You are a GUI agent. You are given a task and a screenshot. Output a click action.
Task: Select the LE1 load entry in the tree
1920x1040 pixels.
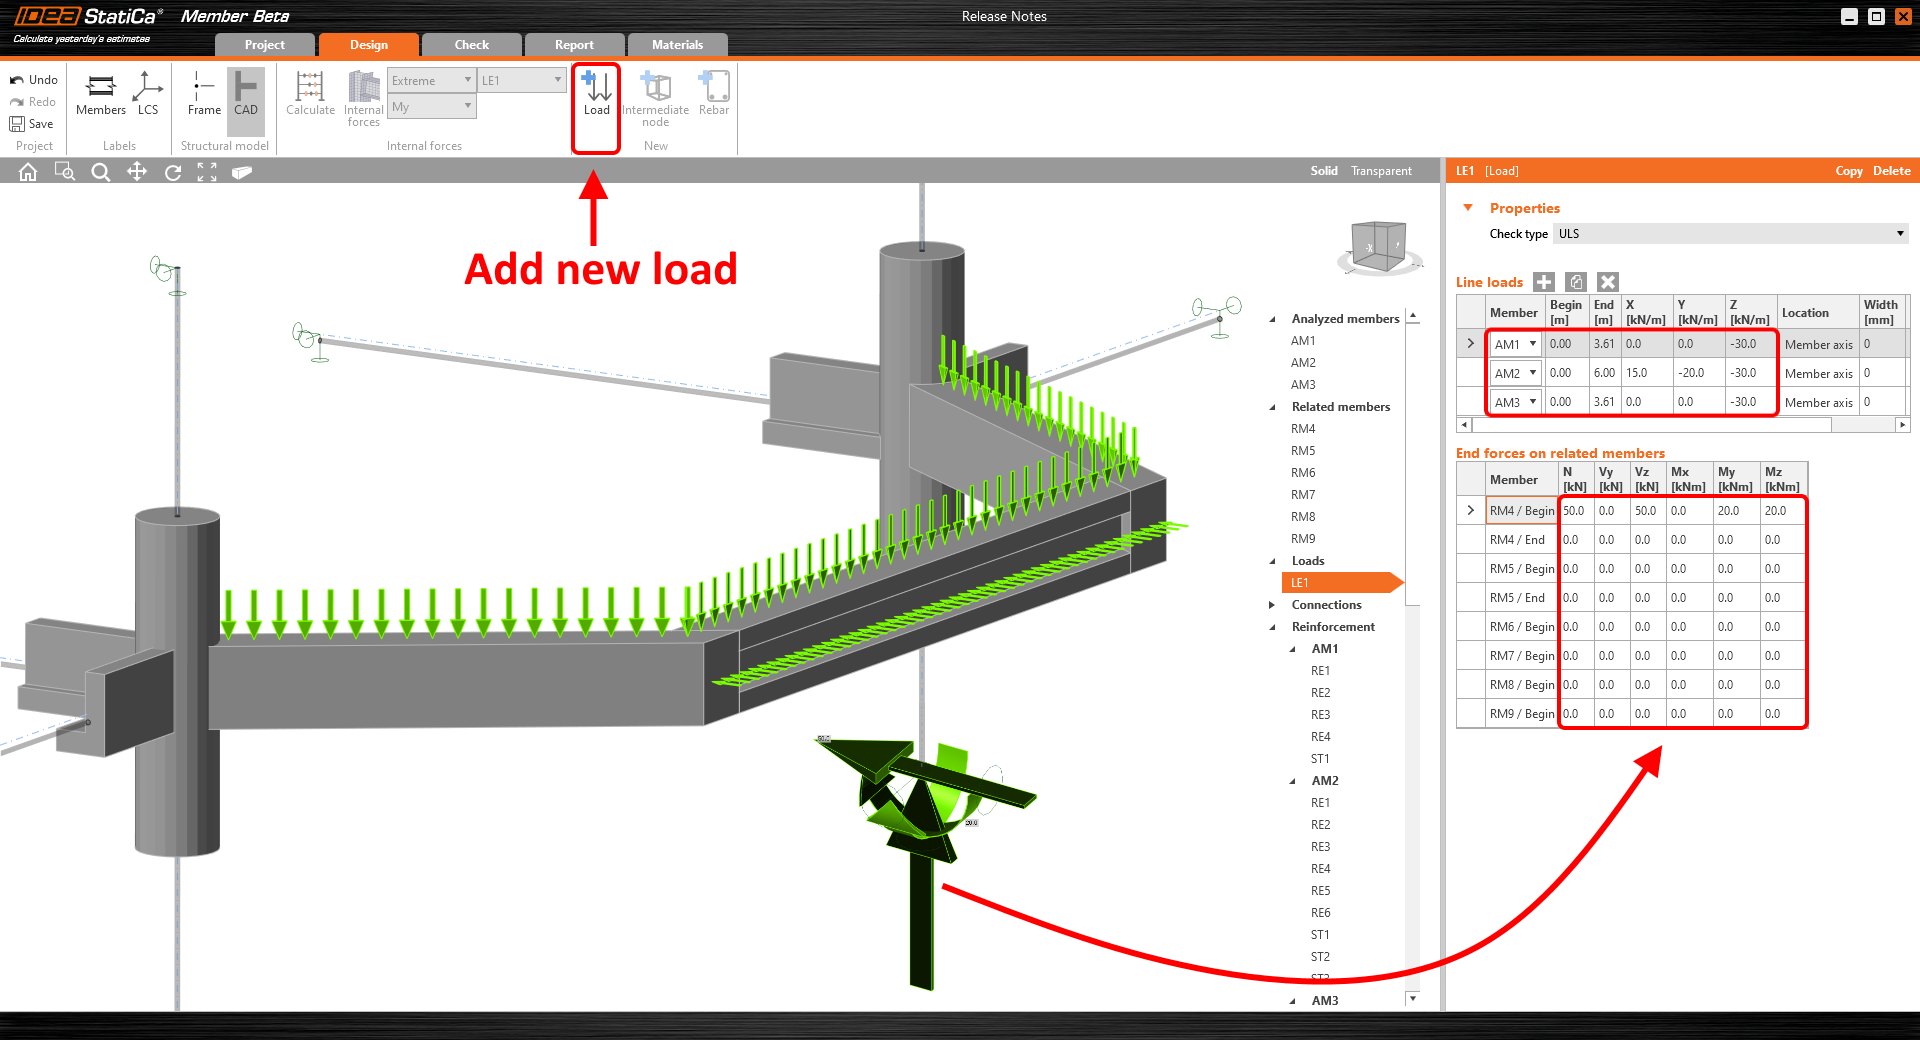1301,582
